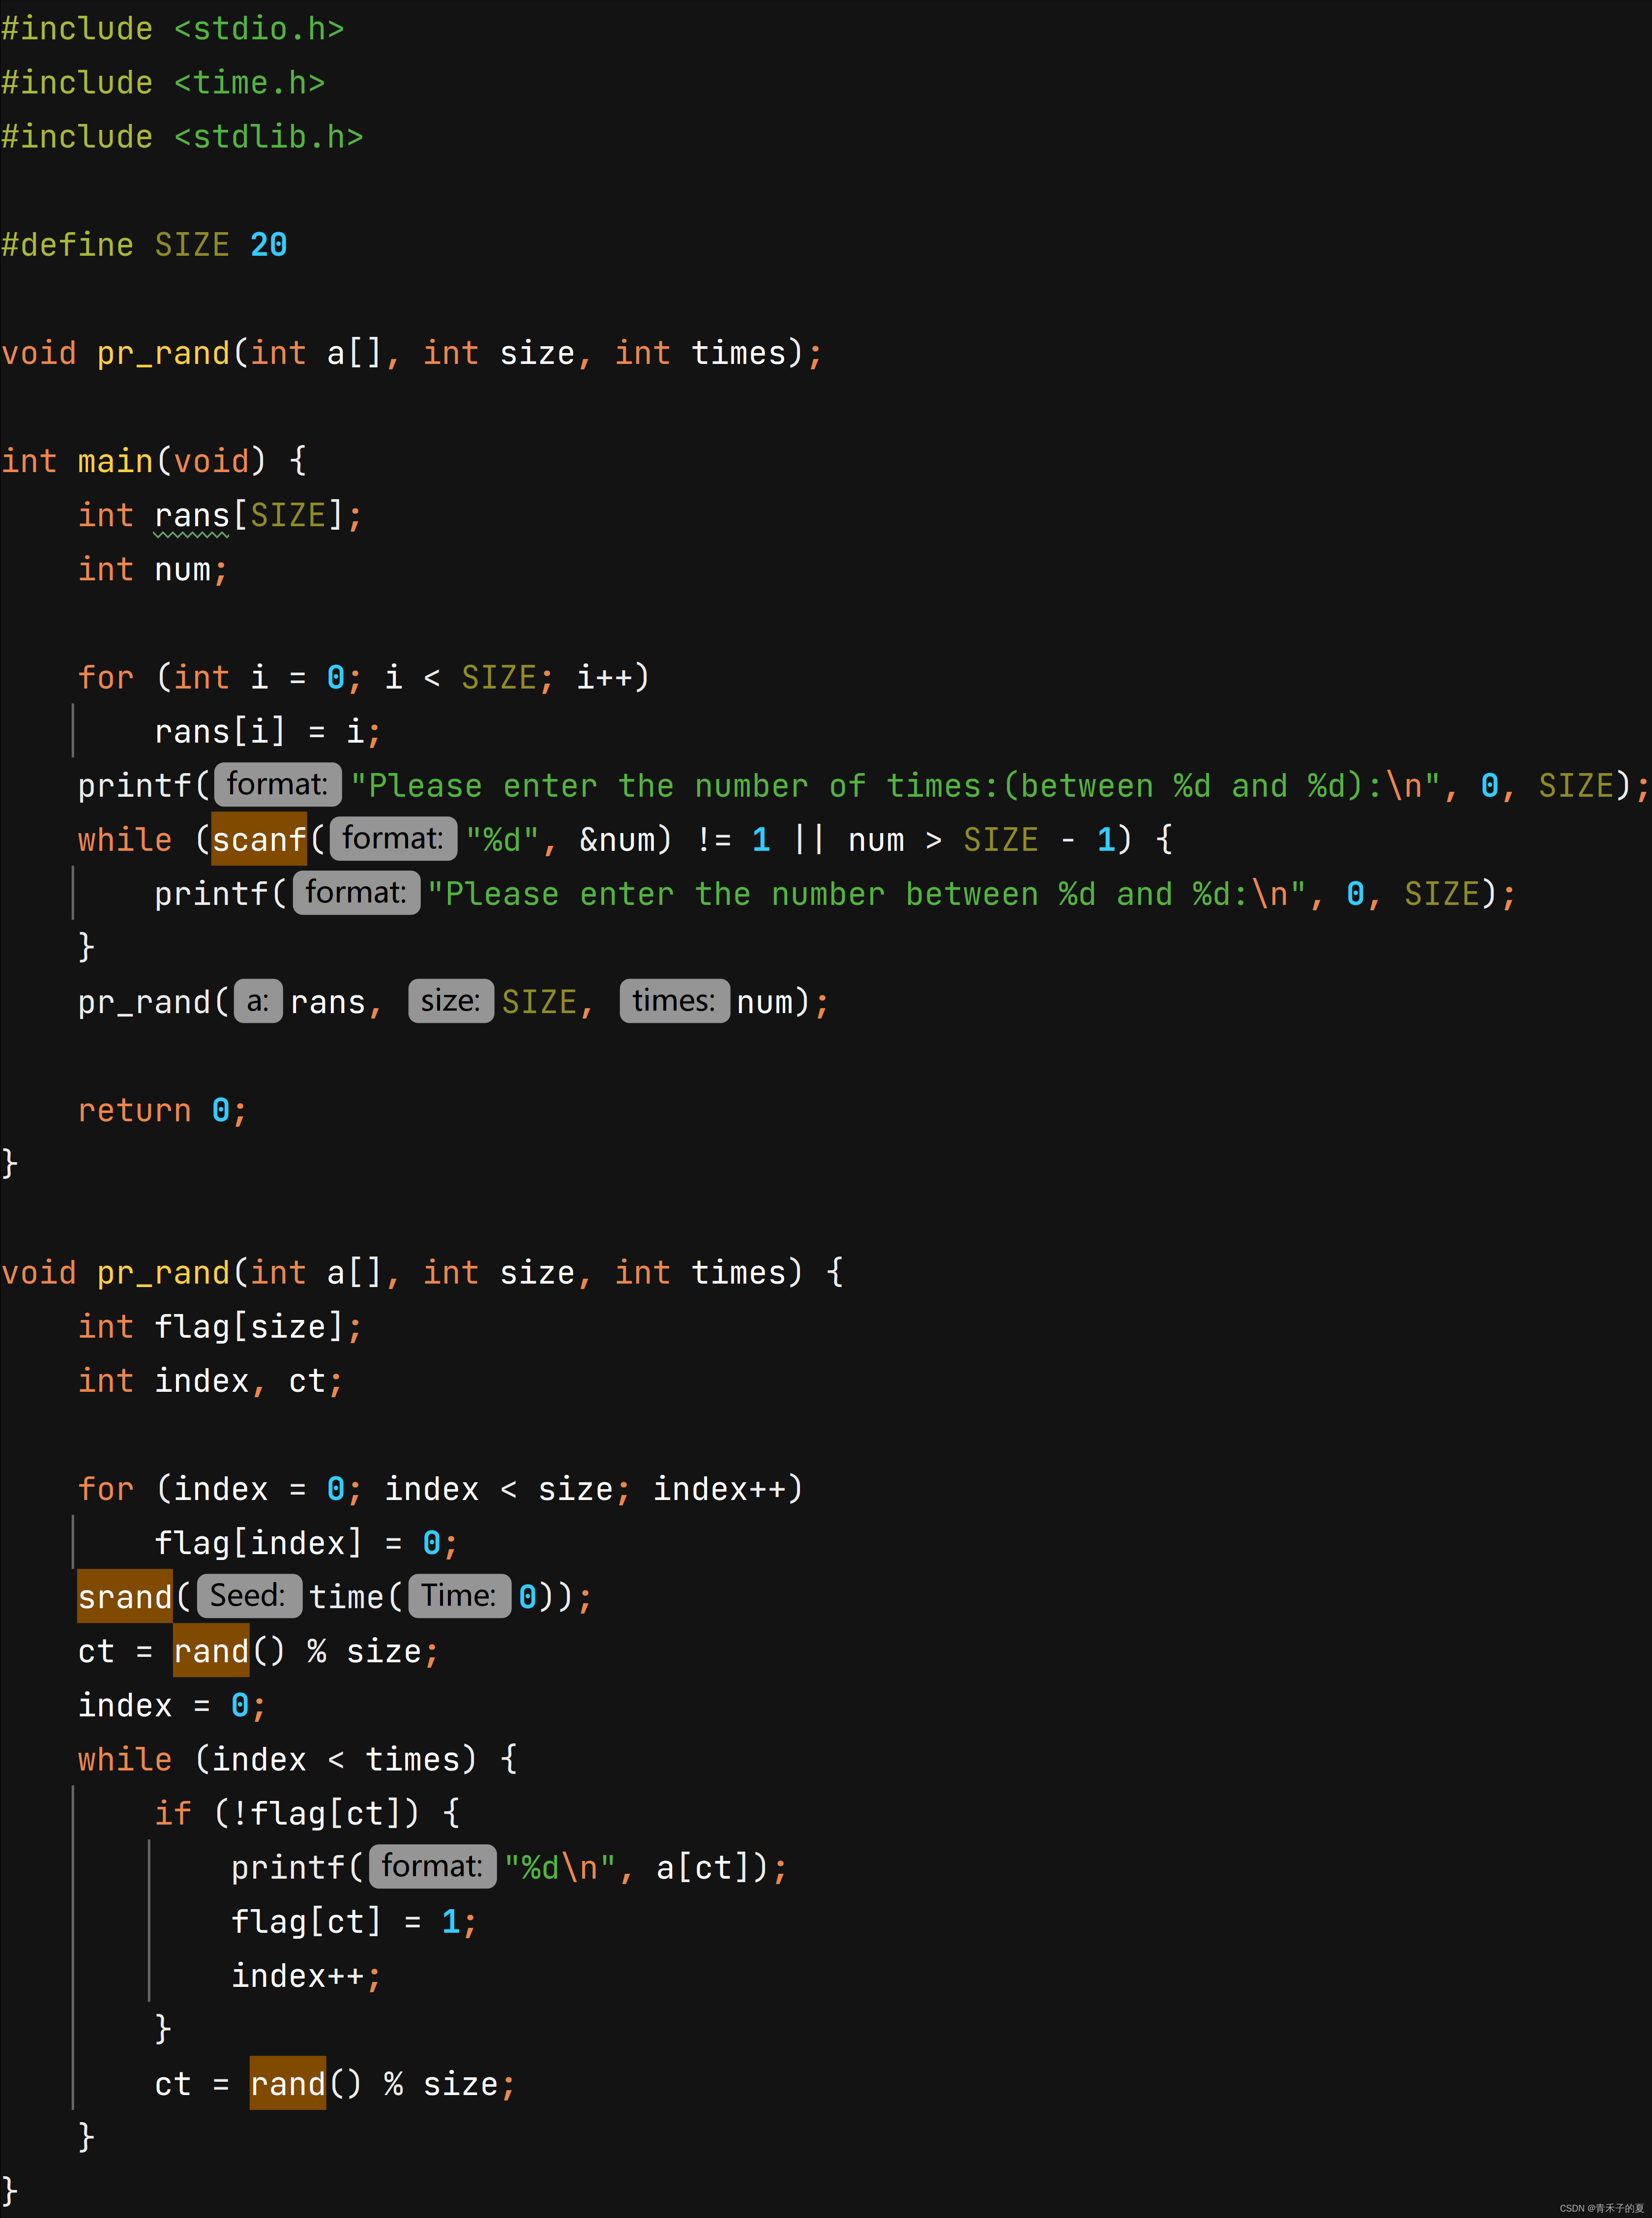Click the flag[size] array declaration
The image size is (1652, 2218).
249,1326
